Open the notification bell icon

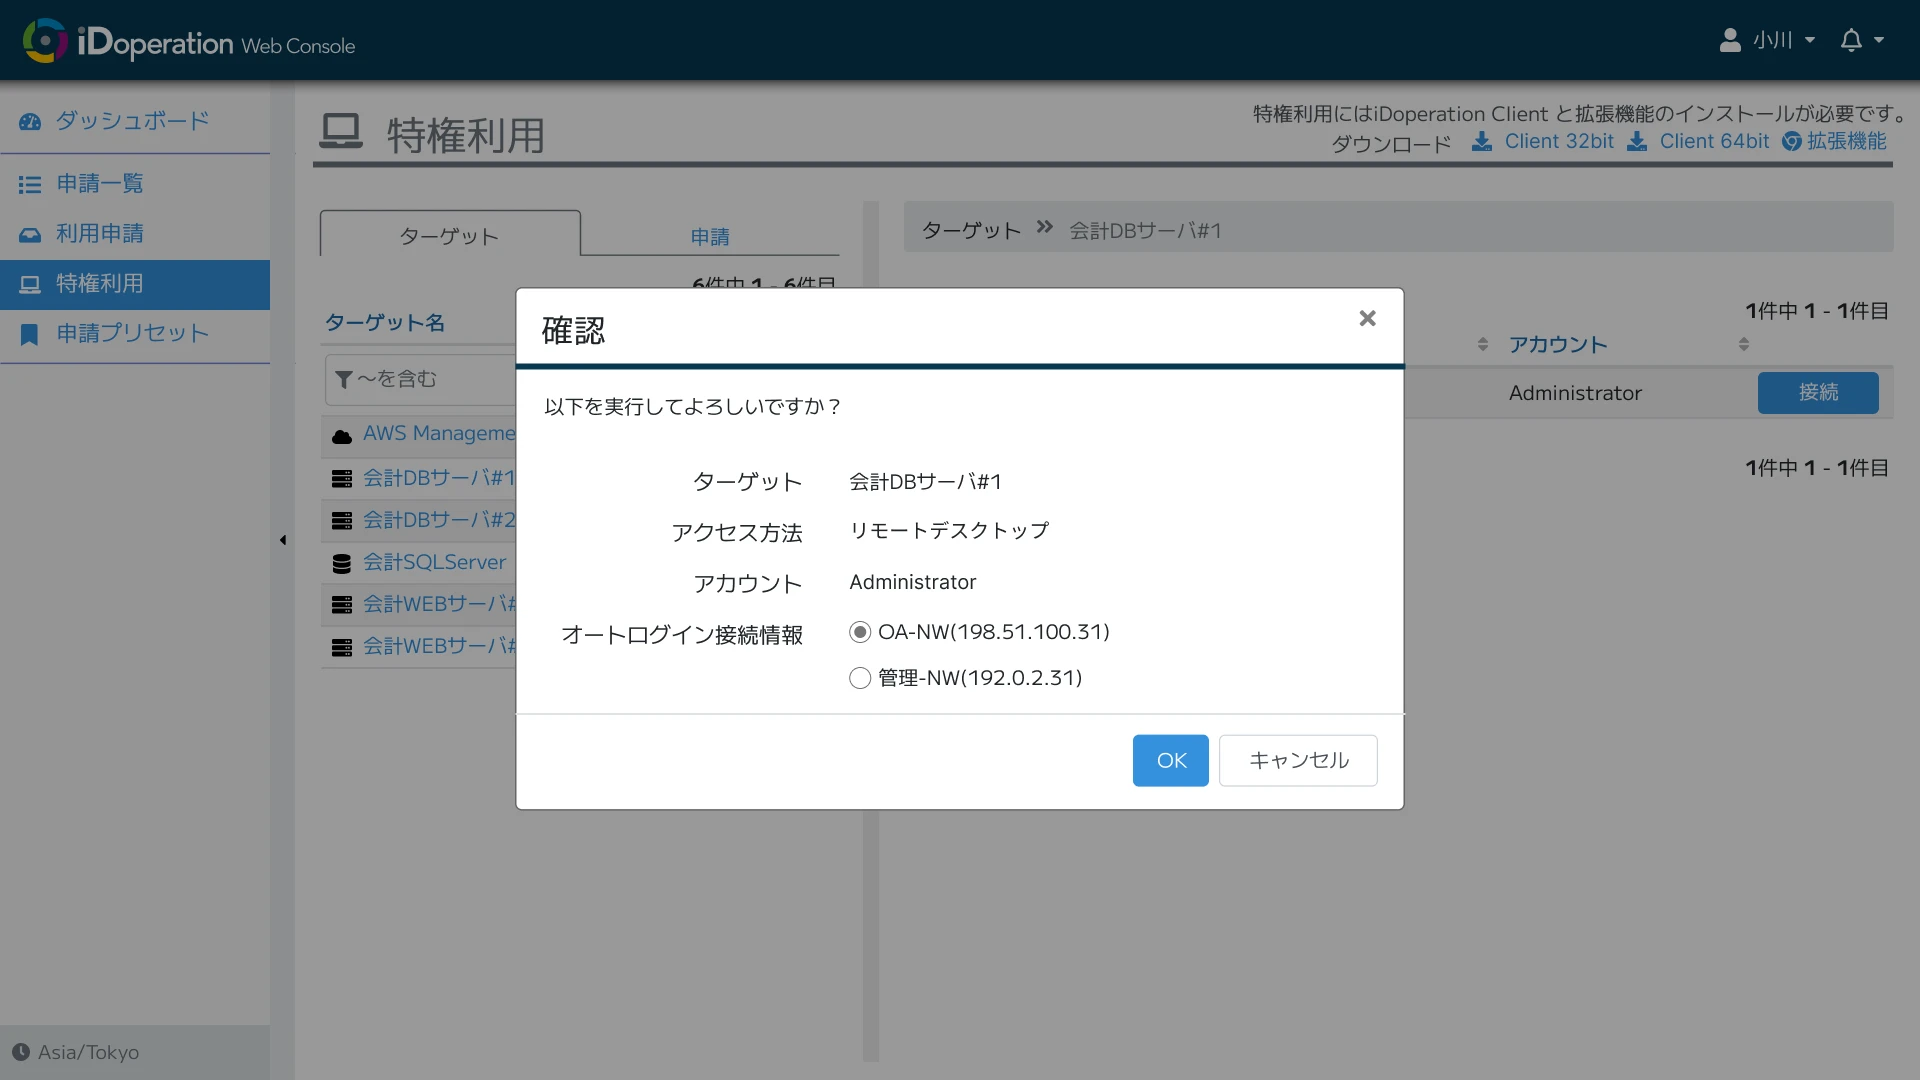coord(1852,39)
